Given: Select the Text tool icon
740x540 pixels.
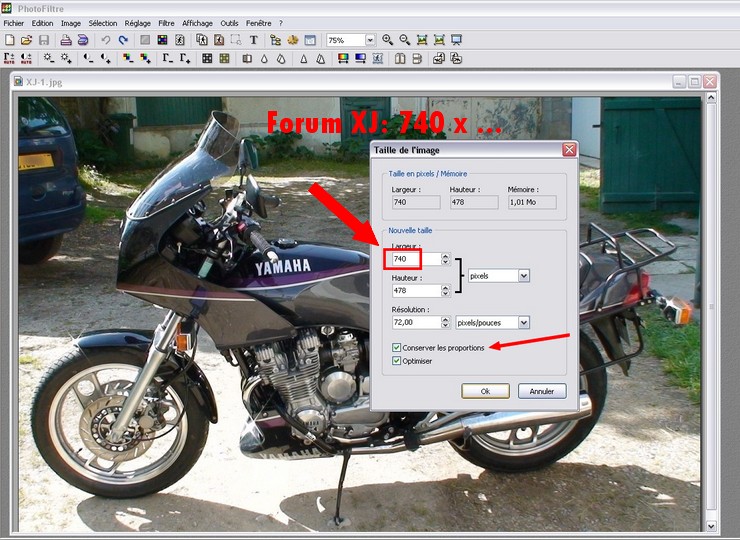Looking at the screenshot, I should (x=253, y=40).
